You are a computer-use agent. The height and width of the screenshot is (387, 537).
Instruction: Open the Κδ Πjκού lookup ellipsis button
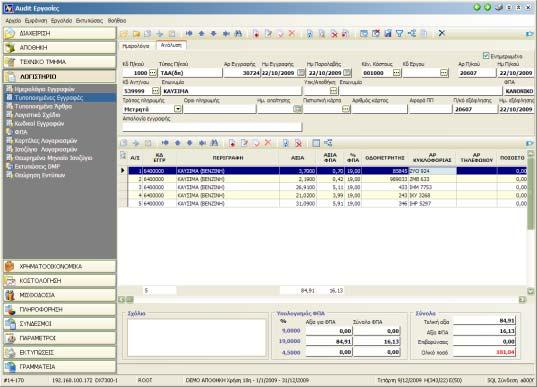(x=153, y=73)
